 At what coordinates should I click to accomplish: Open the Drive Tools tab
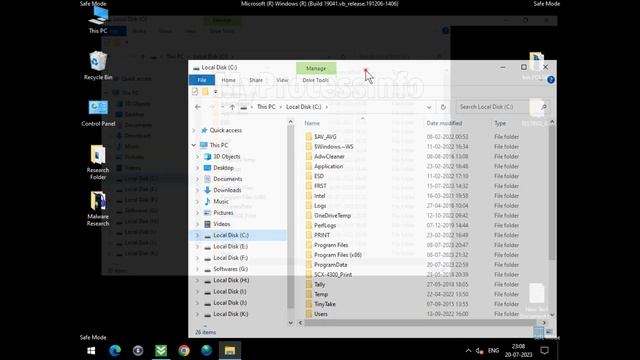tap(316, 80)
